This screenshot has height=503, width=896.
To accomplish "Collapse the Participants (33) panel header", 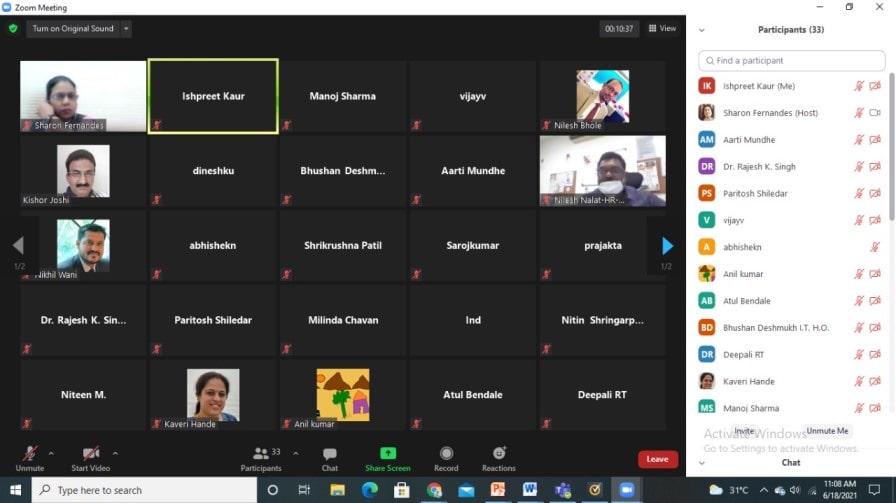I will coord(702,30).
